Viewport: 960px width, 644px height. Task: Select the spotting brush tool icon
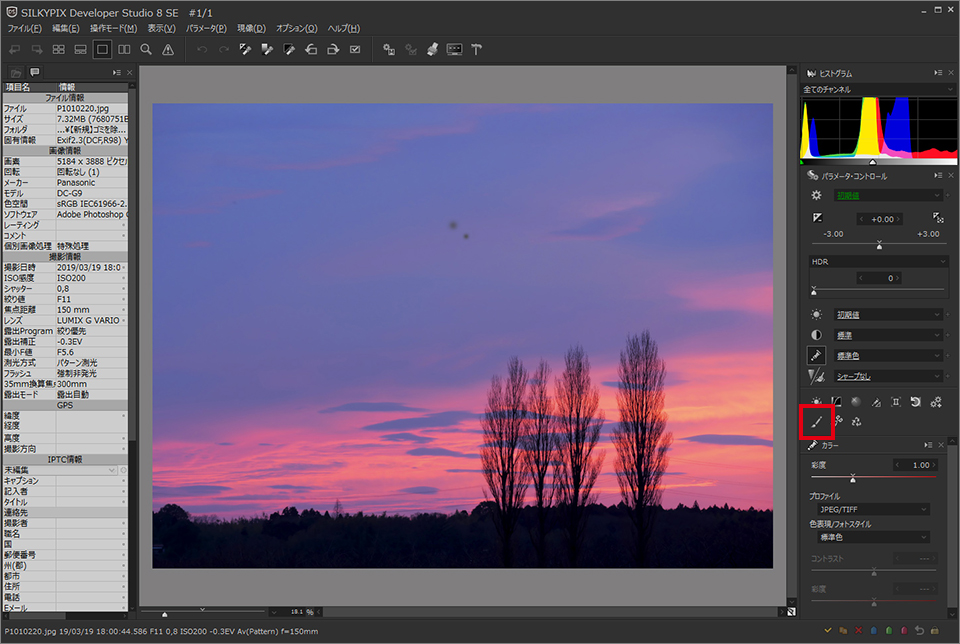(817, 422)
